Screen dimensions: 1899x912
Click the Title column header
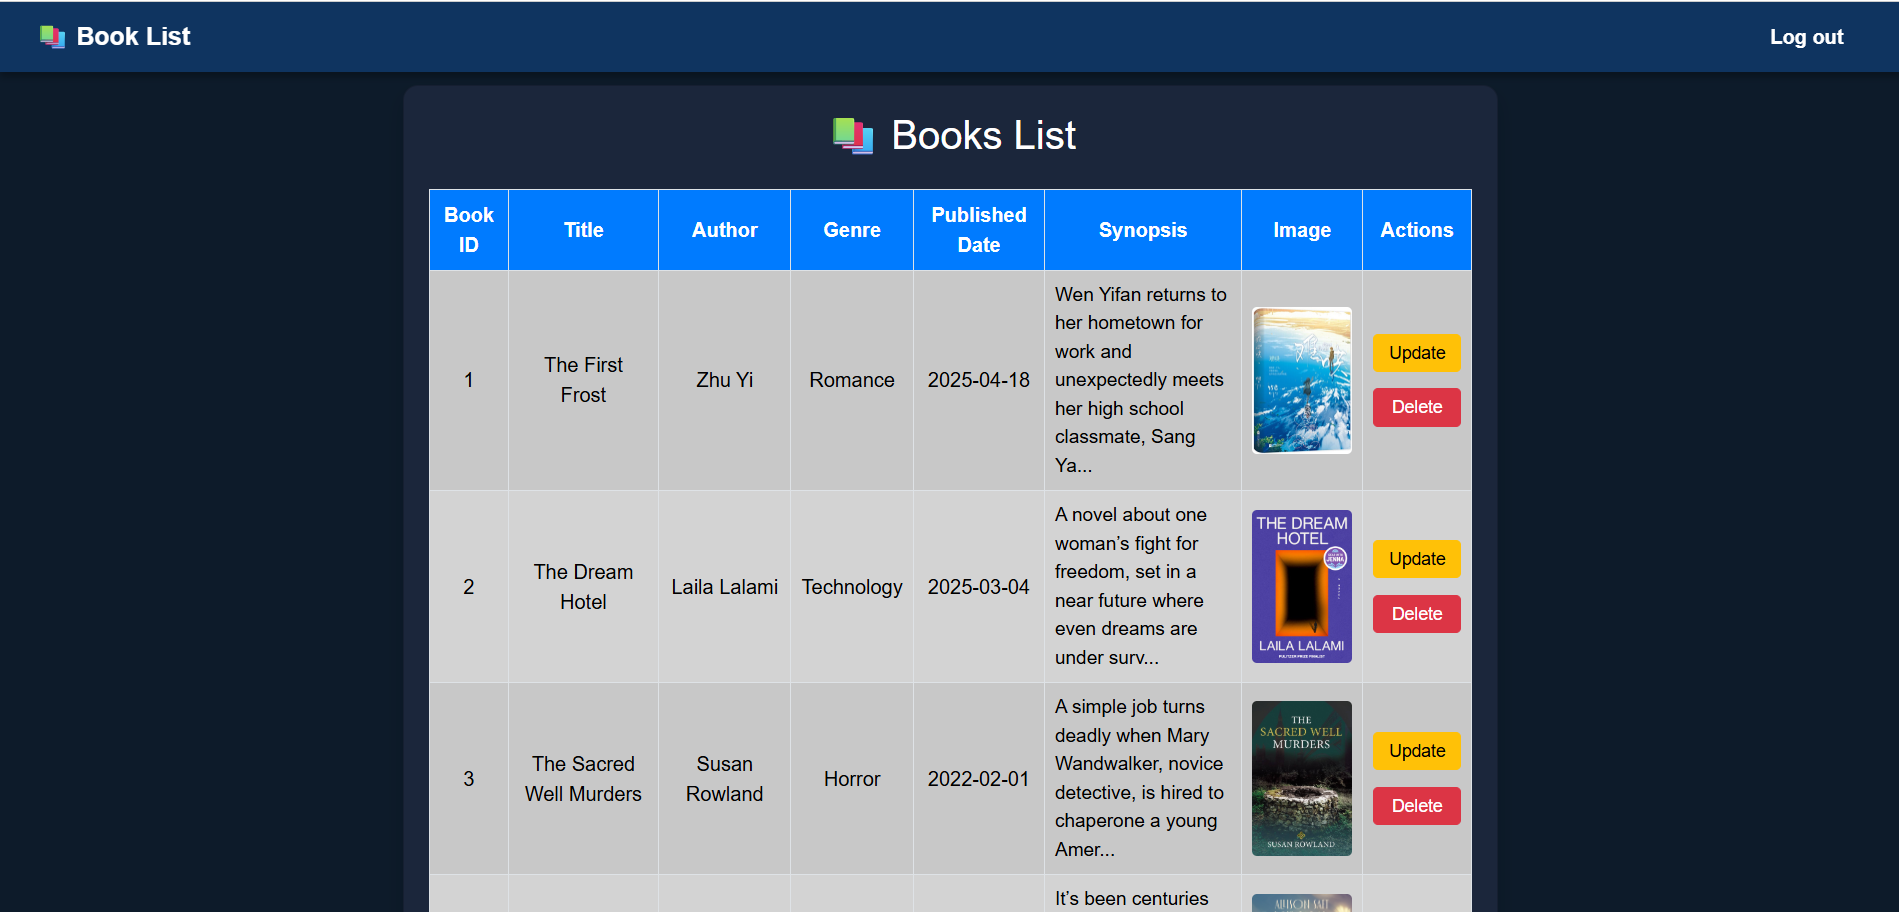pos(584,230)
